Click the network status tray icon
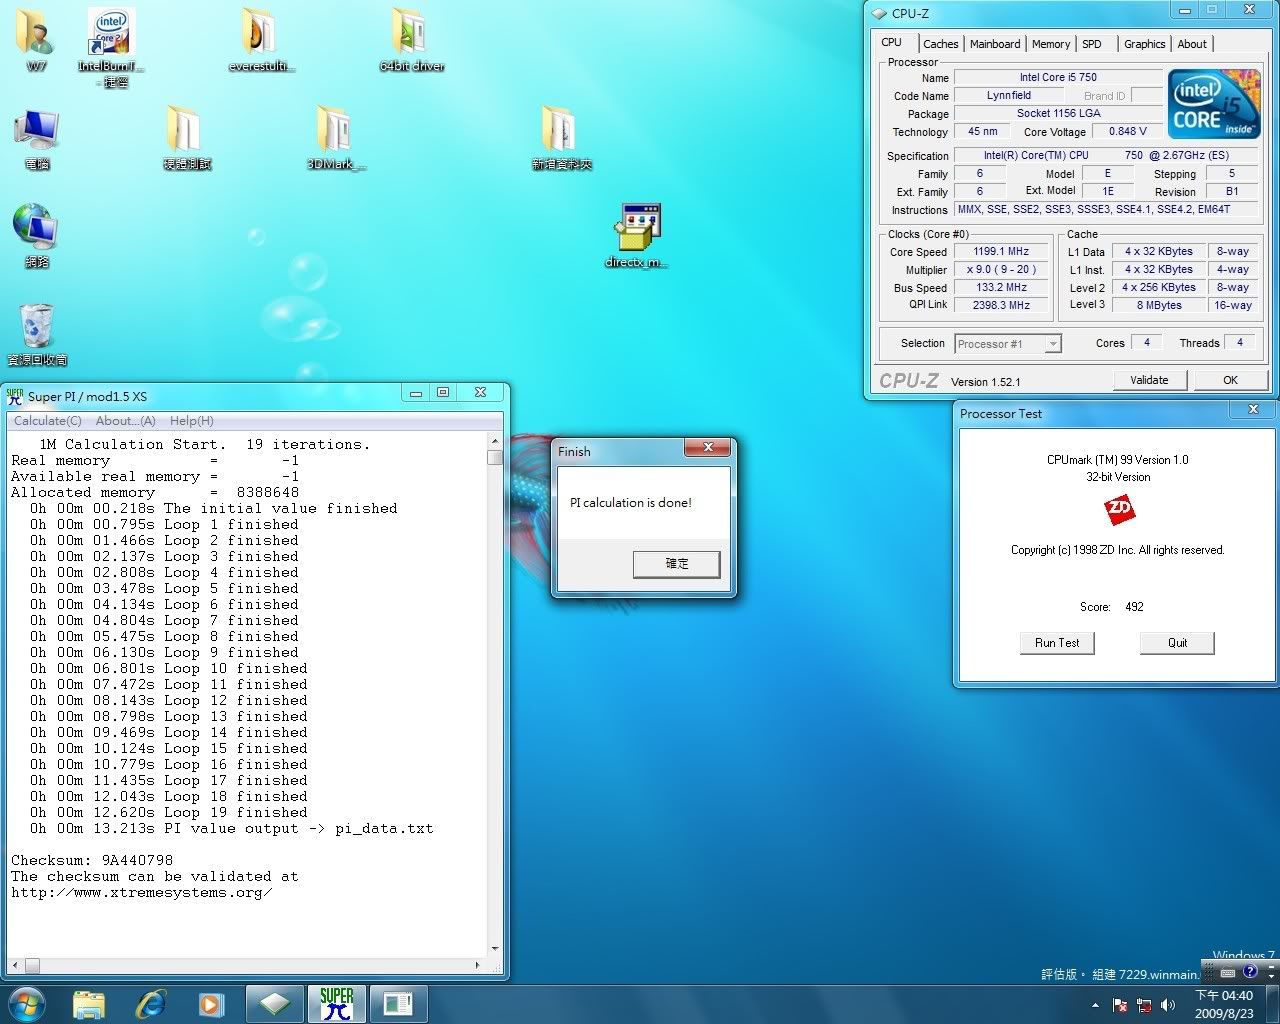The image size is (1280, 1024). click(1143, 1005)
